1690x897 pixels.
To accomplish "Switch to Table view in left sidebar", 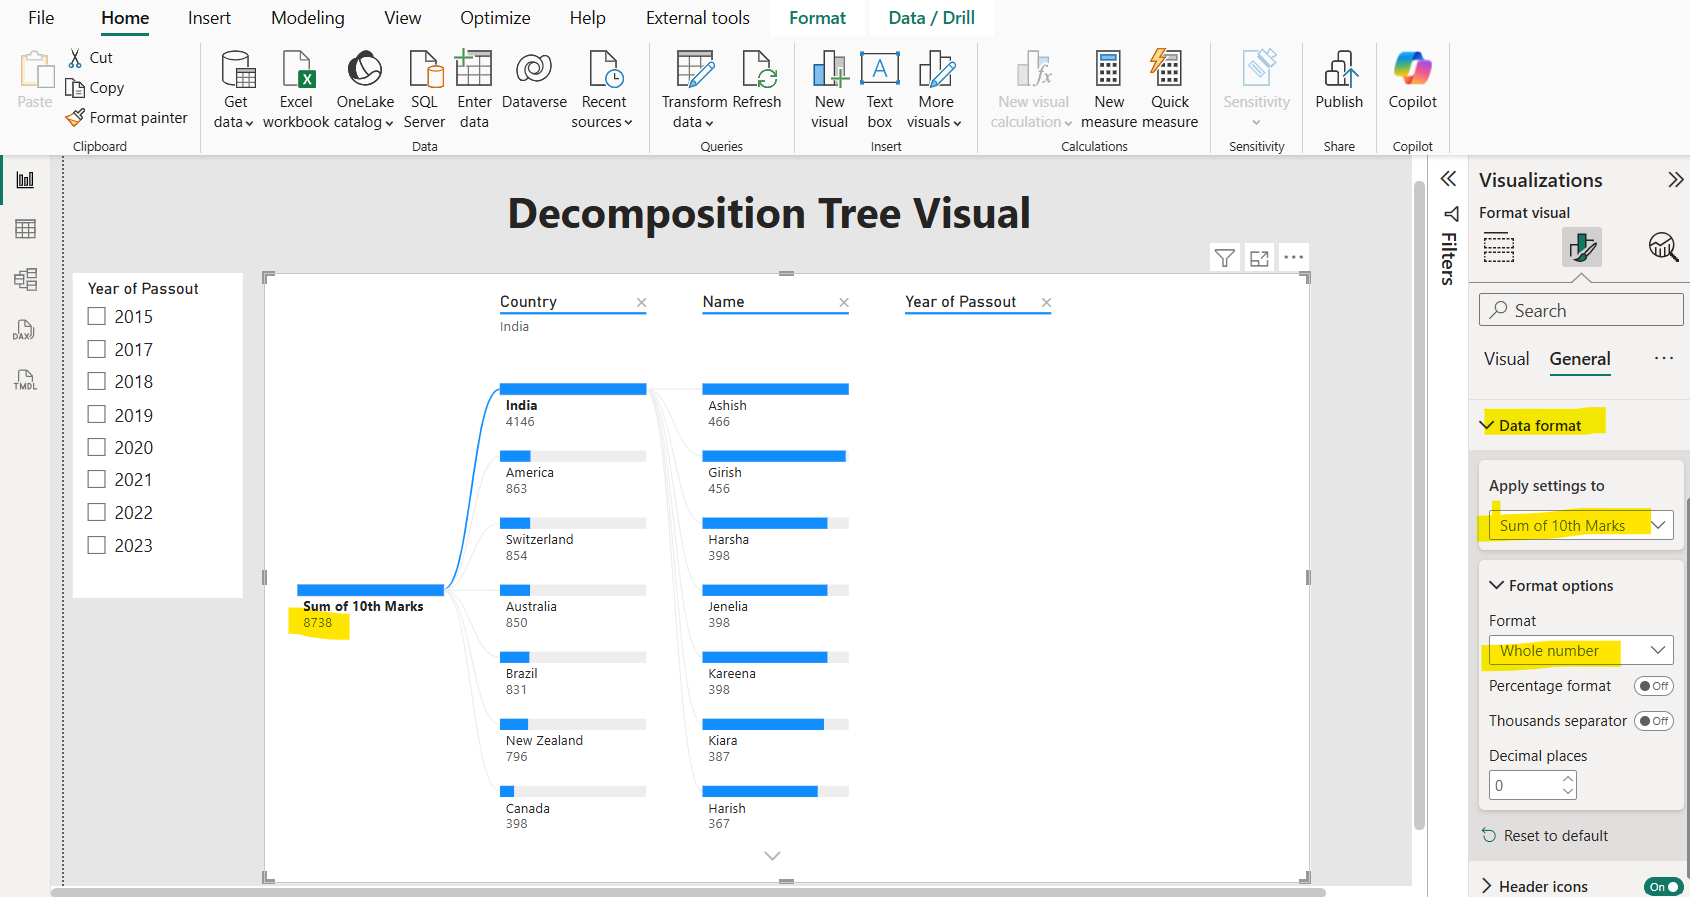I will coord(25,229).
